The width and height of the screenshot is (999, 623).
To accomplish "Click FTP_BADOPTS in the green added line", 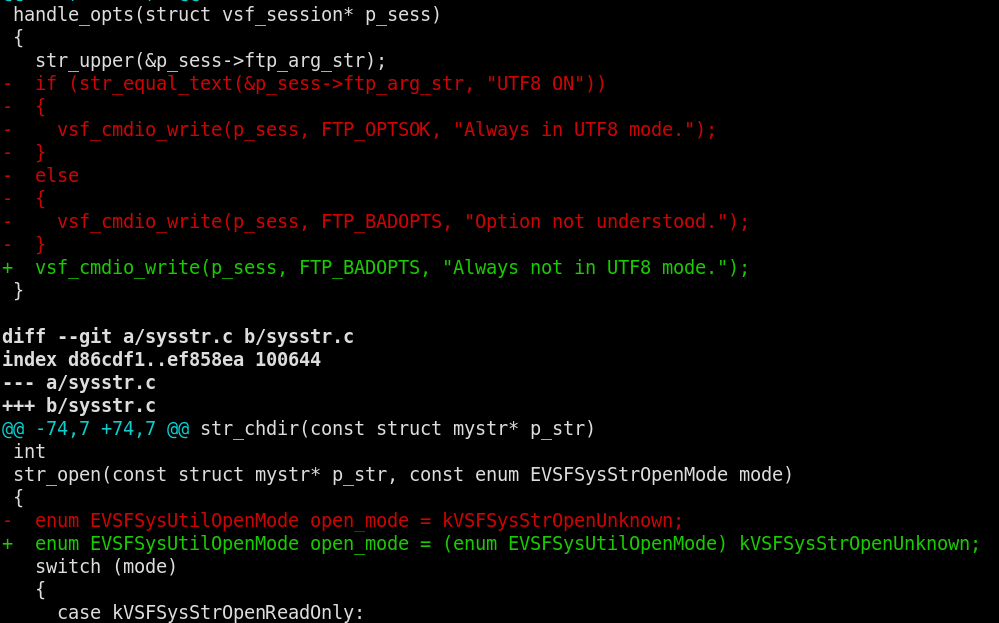I will tap(359, 268).
